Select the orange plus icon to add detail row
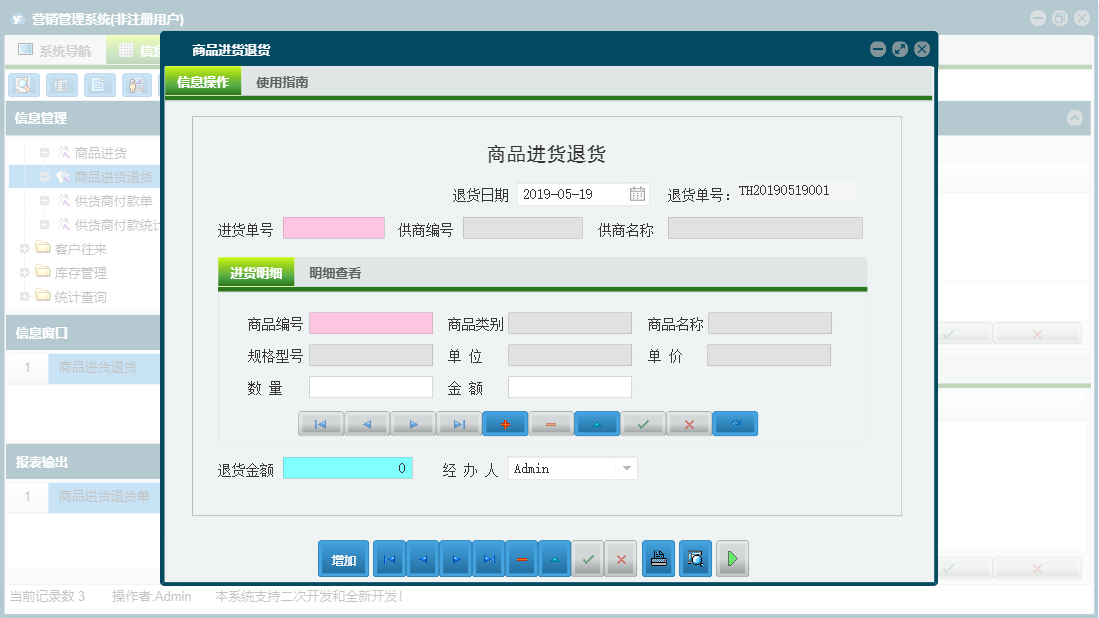 (x=505, y=423)
